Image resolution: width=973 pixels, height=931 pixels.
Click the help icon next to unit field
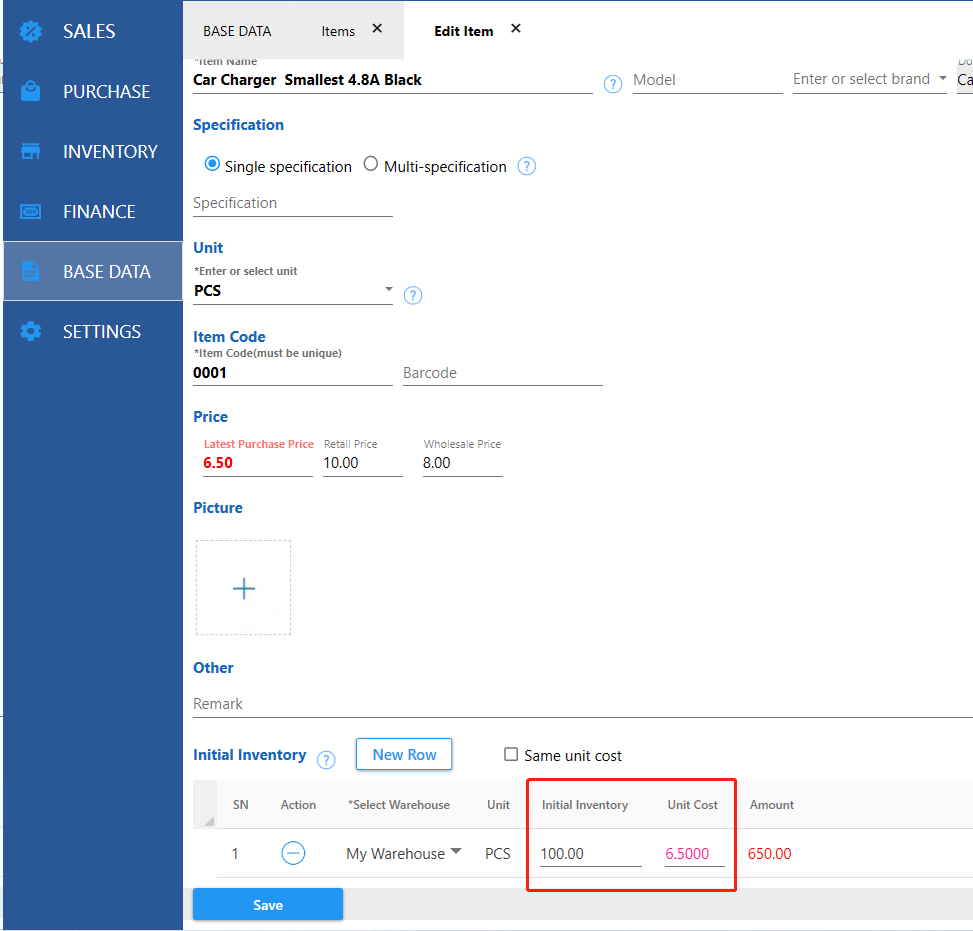coord(412,295)
